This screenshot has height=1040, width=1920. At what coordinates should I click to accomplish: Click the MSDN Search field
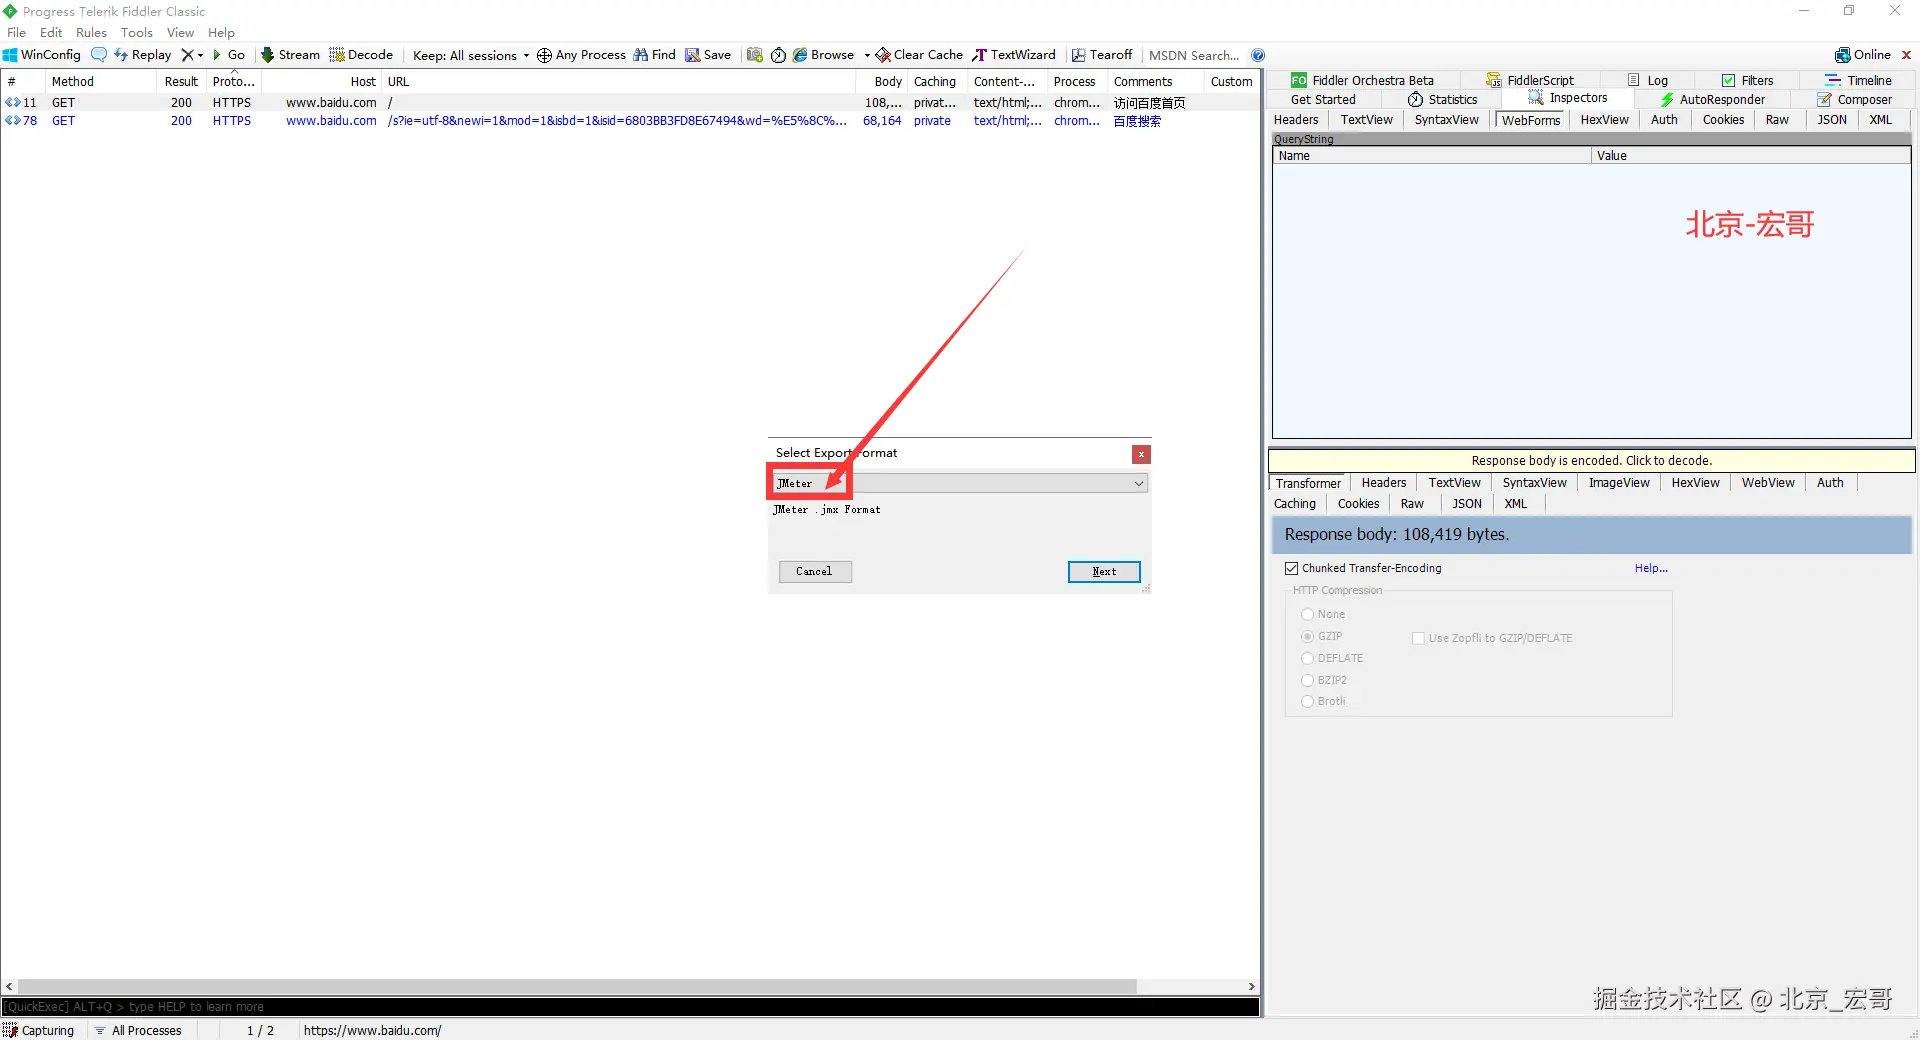point(1194,55)
